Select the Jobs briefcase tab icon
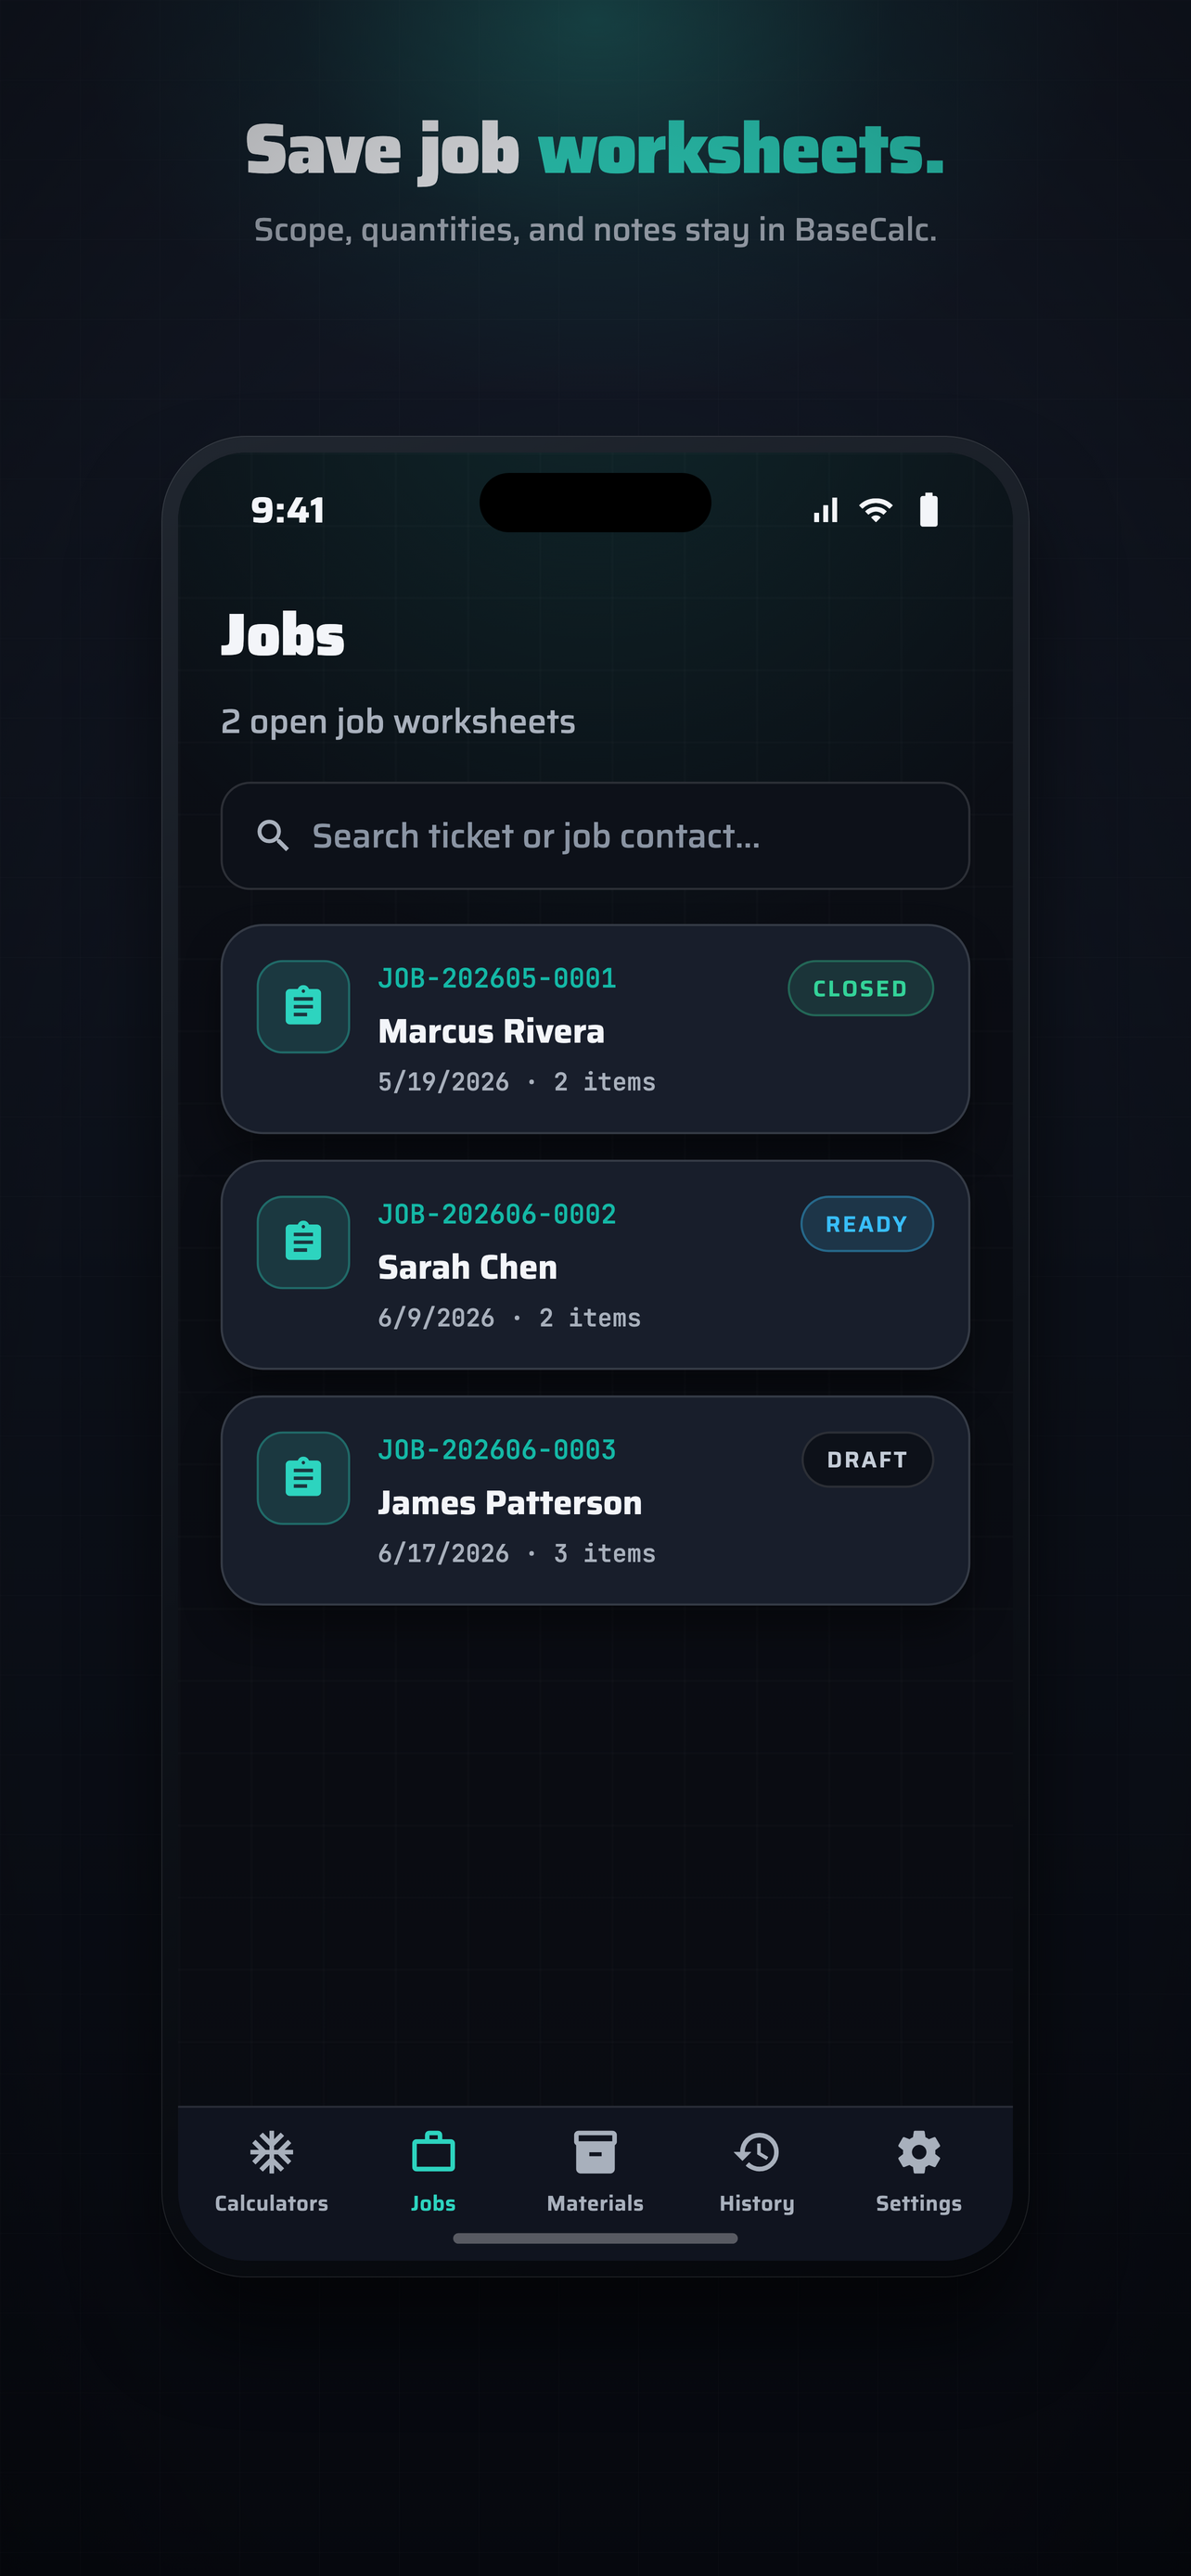1191x2576 pixels. tap(433, 2152)
